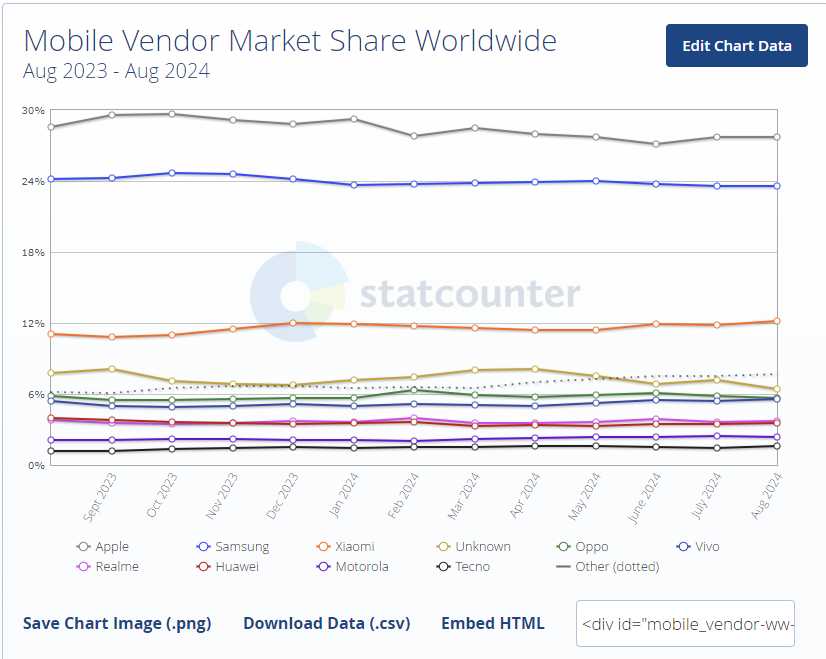This screenshot has width=826, height=659.
Task: Click Xiaomi data point at Sept 2023
Action: (x=112, y=337)
